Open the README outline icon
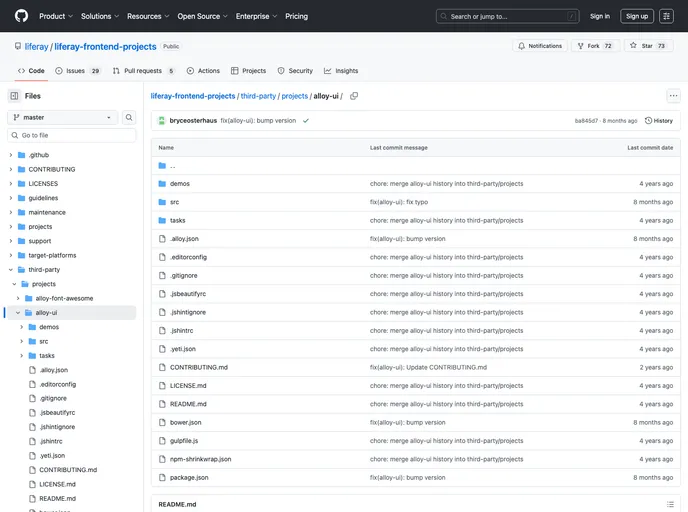Viewport: 688px width, 512px height. point(670,505)
